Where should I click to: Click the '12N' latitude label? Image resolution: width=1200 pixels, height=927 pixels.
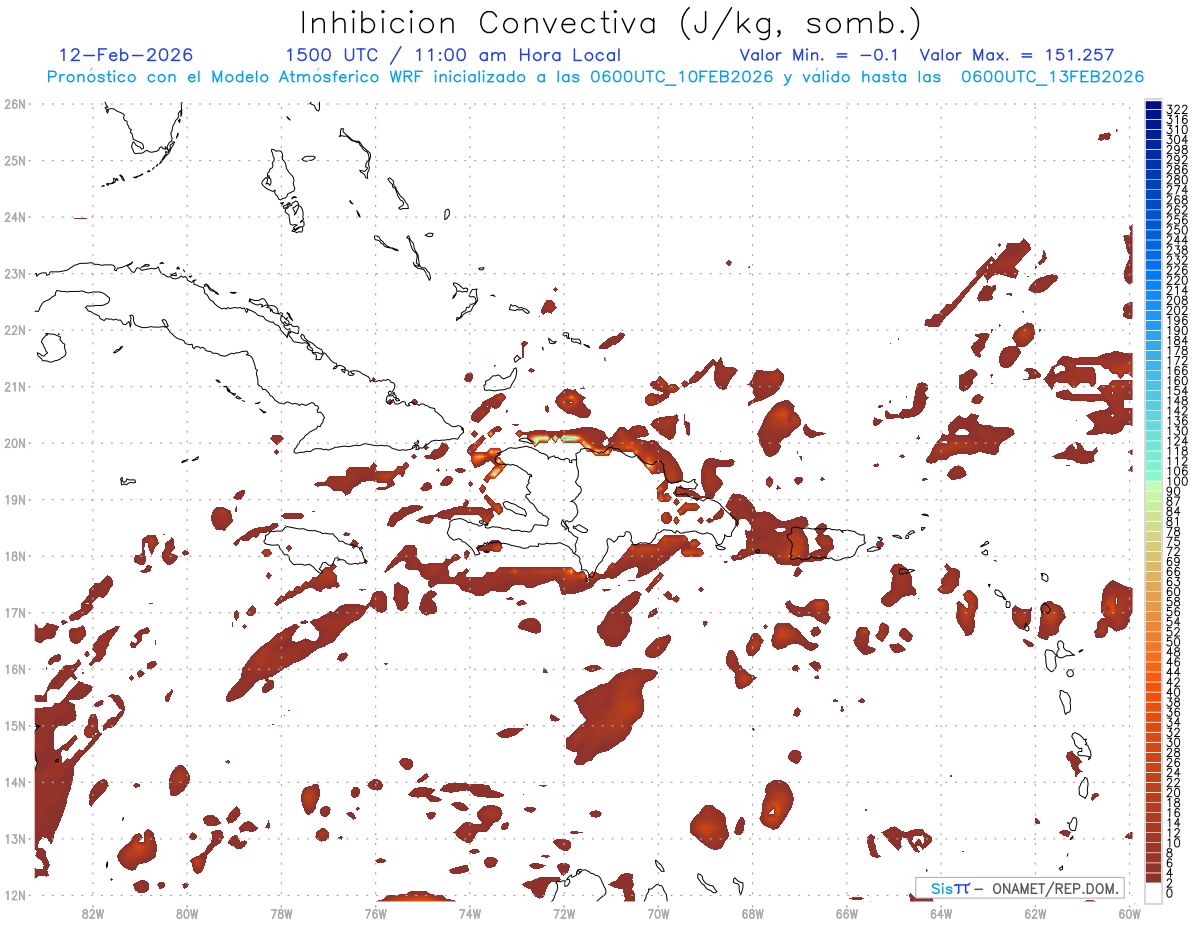pyautogui.click(x=15, y=895)
